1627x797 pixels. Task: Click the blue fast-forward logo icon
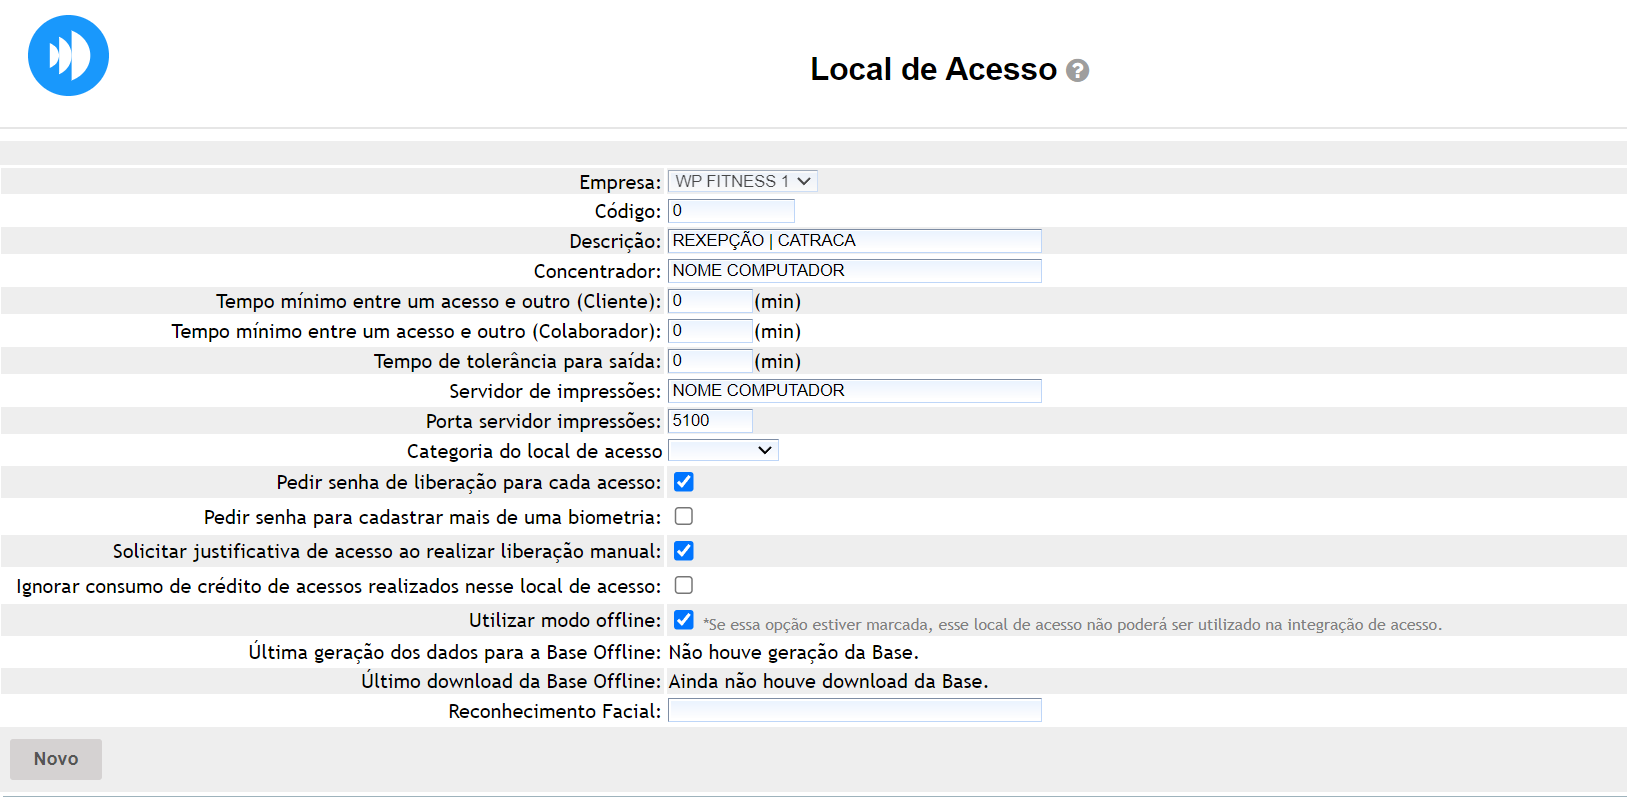coord(68,56)
